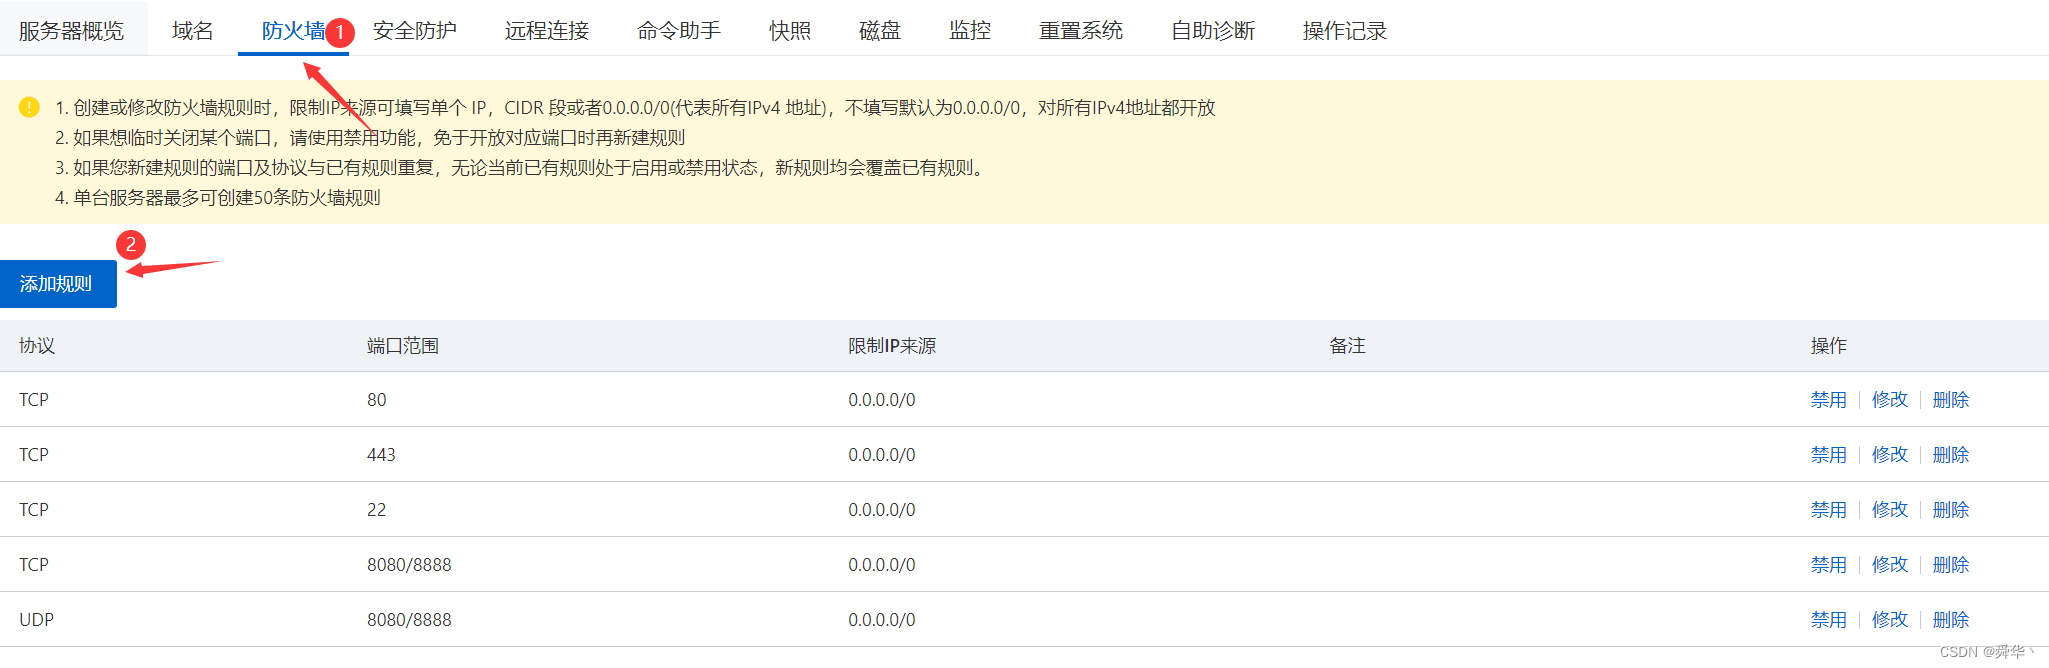The height and width of the screenshot is (668, 2049).
Task: Disable the UDP 8080/8888 rule
Action: point(1828,620)
